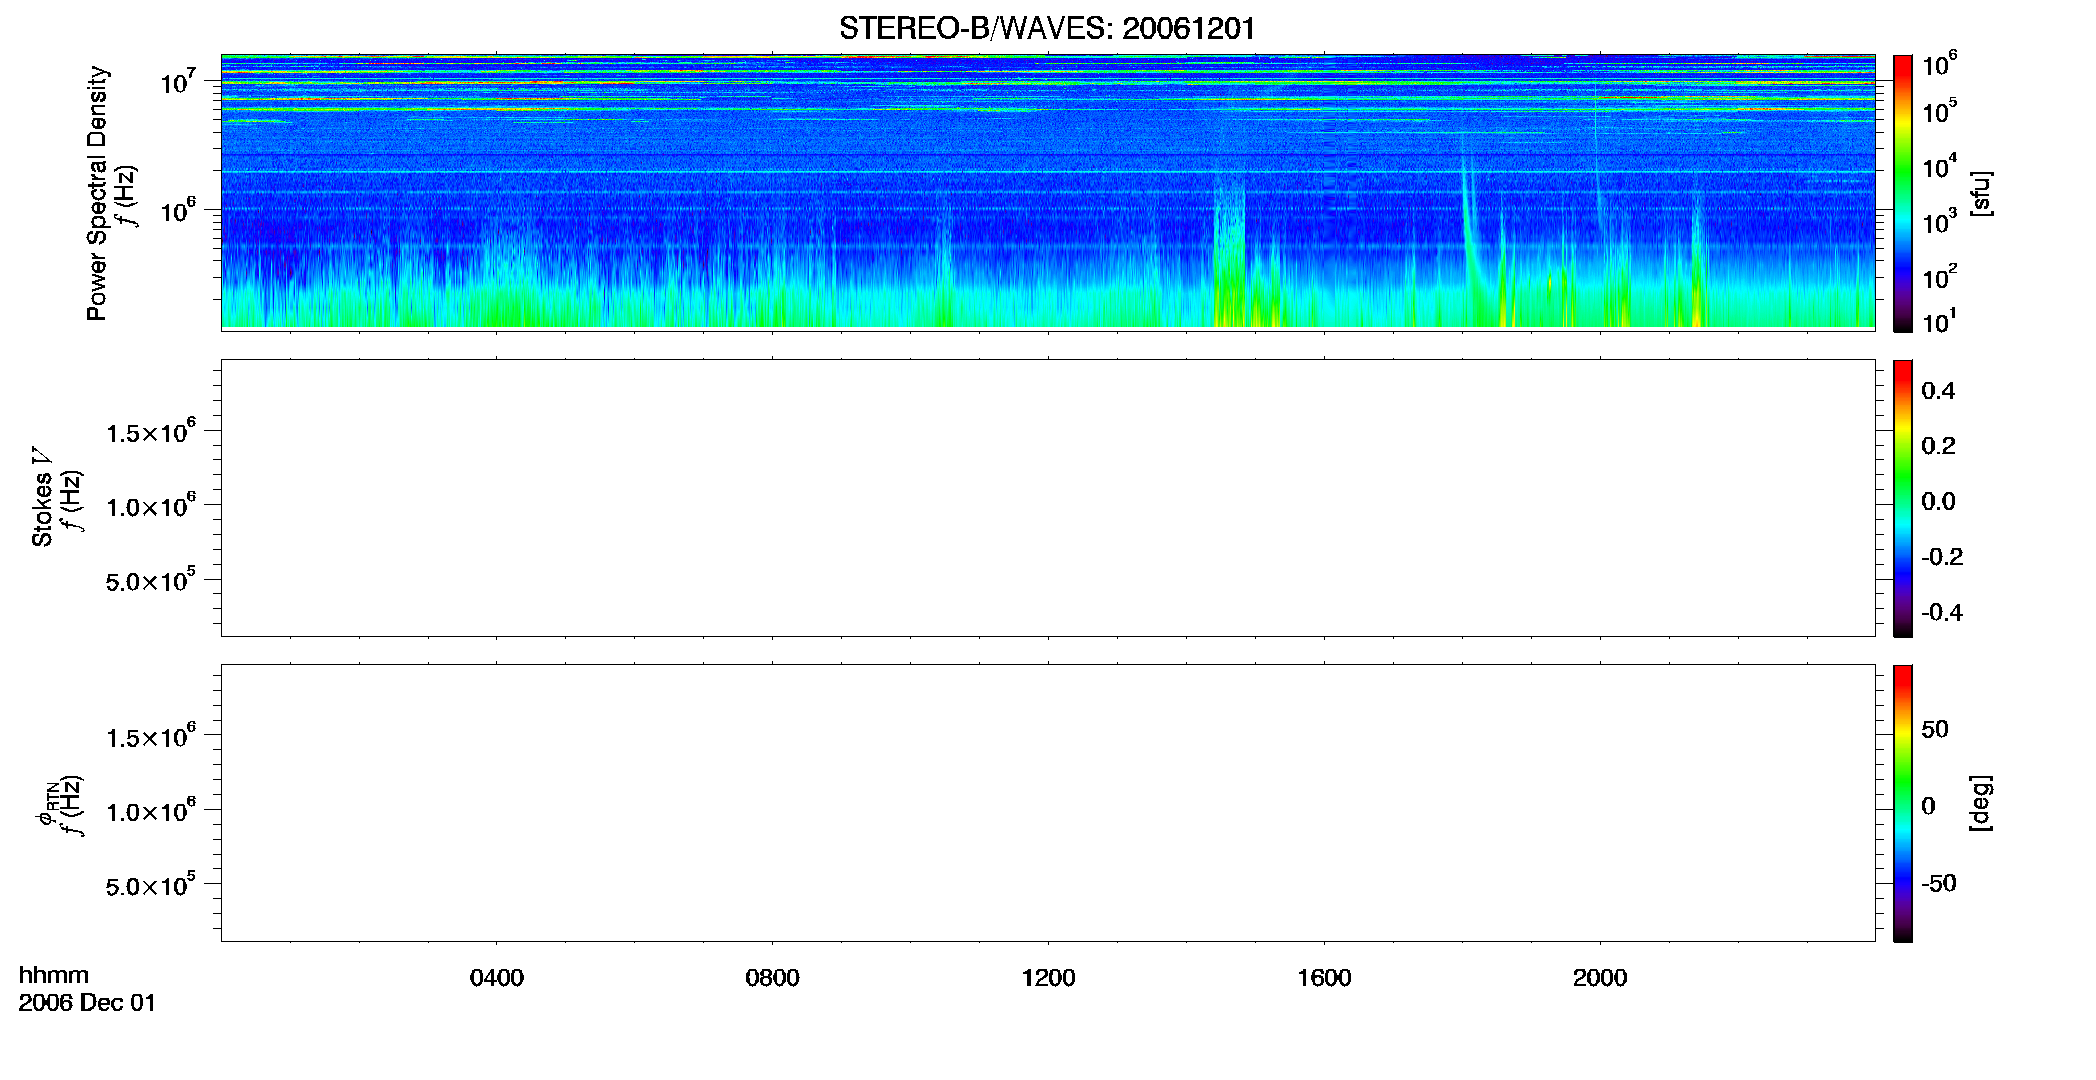Select the 2000 time axis label
The height and width of the screenshot is (1080, 2096).
[1600, 978]
